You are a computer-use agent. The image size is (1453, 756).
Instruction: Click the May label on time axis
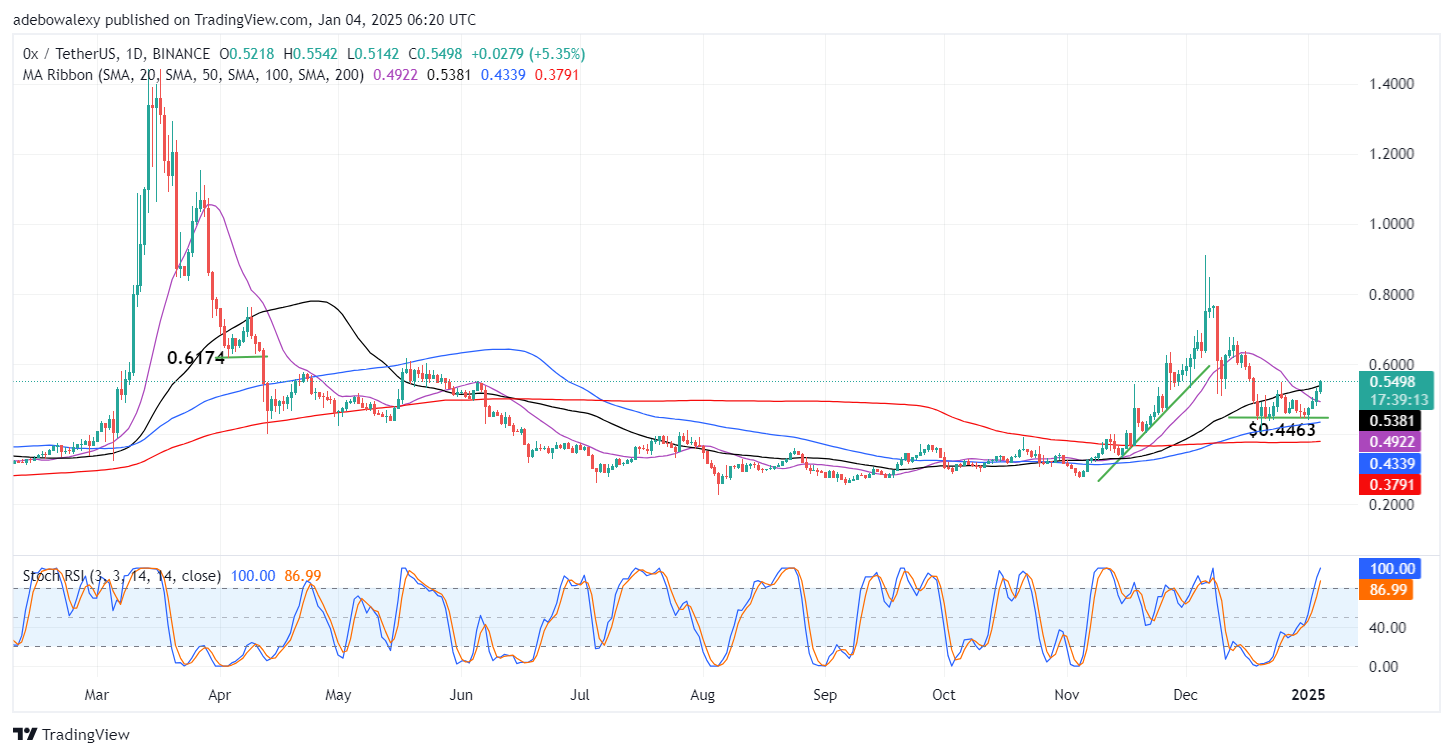click(339, 694)
